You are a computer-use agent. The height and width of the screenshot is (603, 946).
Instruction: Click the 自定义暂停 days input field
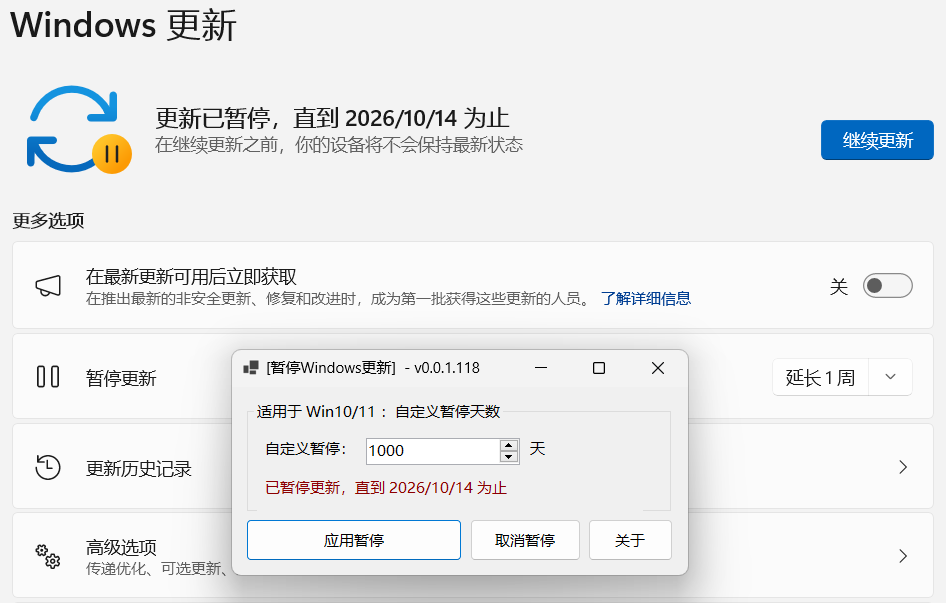[432, 451]
